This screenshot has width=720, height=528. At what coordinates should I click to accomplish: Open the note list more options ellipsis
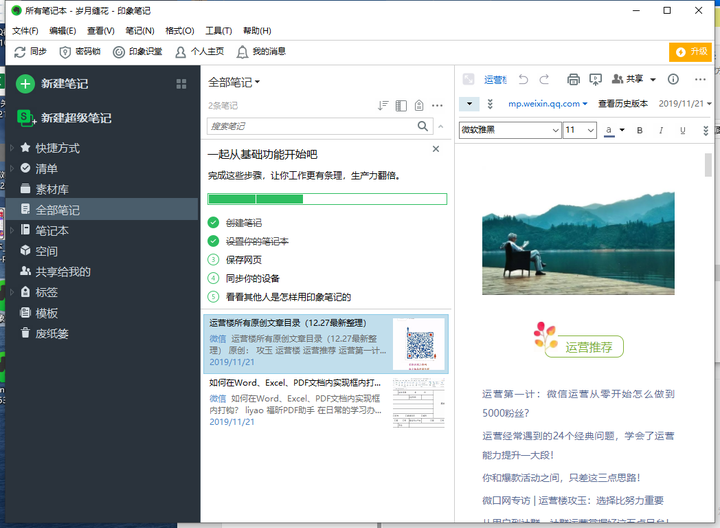coord(437,106)
